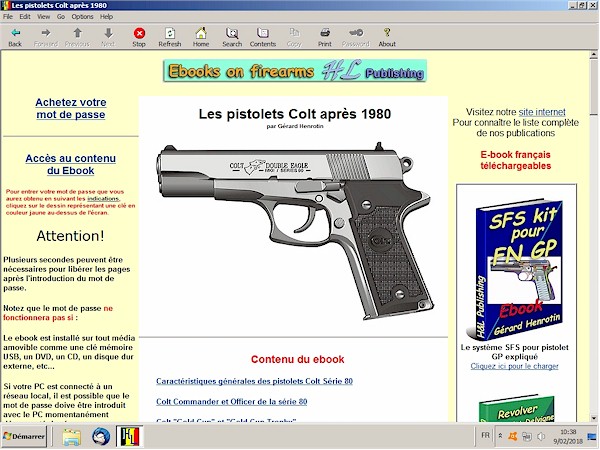Open 'Caractéristiques générales des pistolets Colt Série 80'

[x=254, y=381]
